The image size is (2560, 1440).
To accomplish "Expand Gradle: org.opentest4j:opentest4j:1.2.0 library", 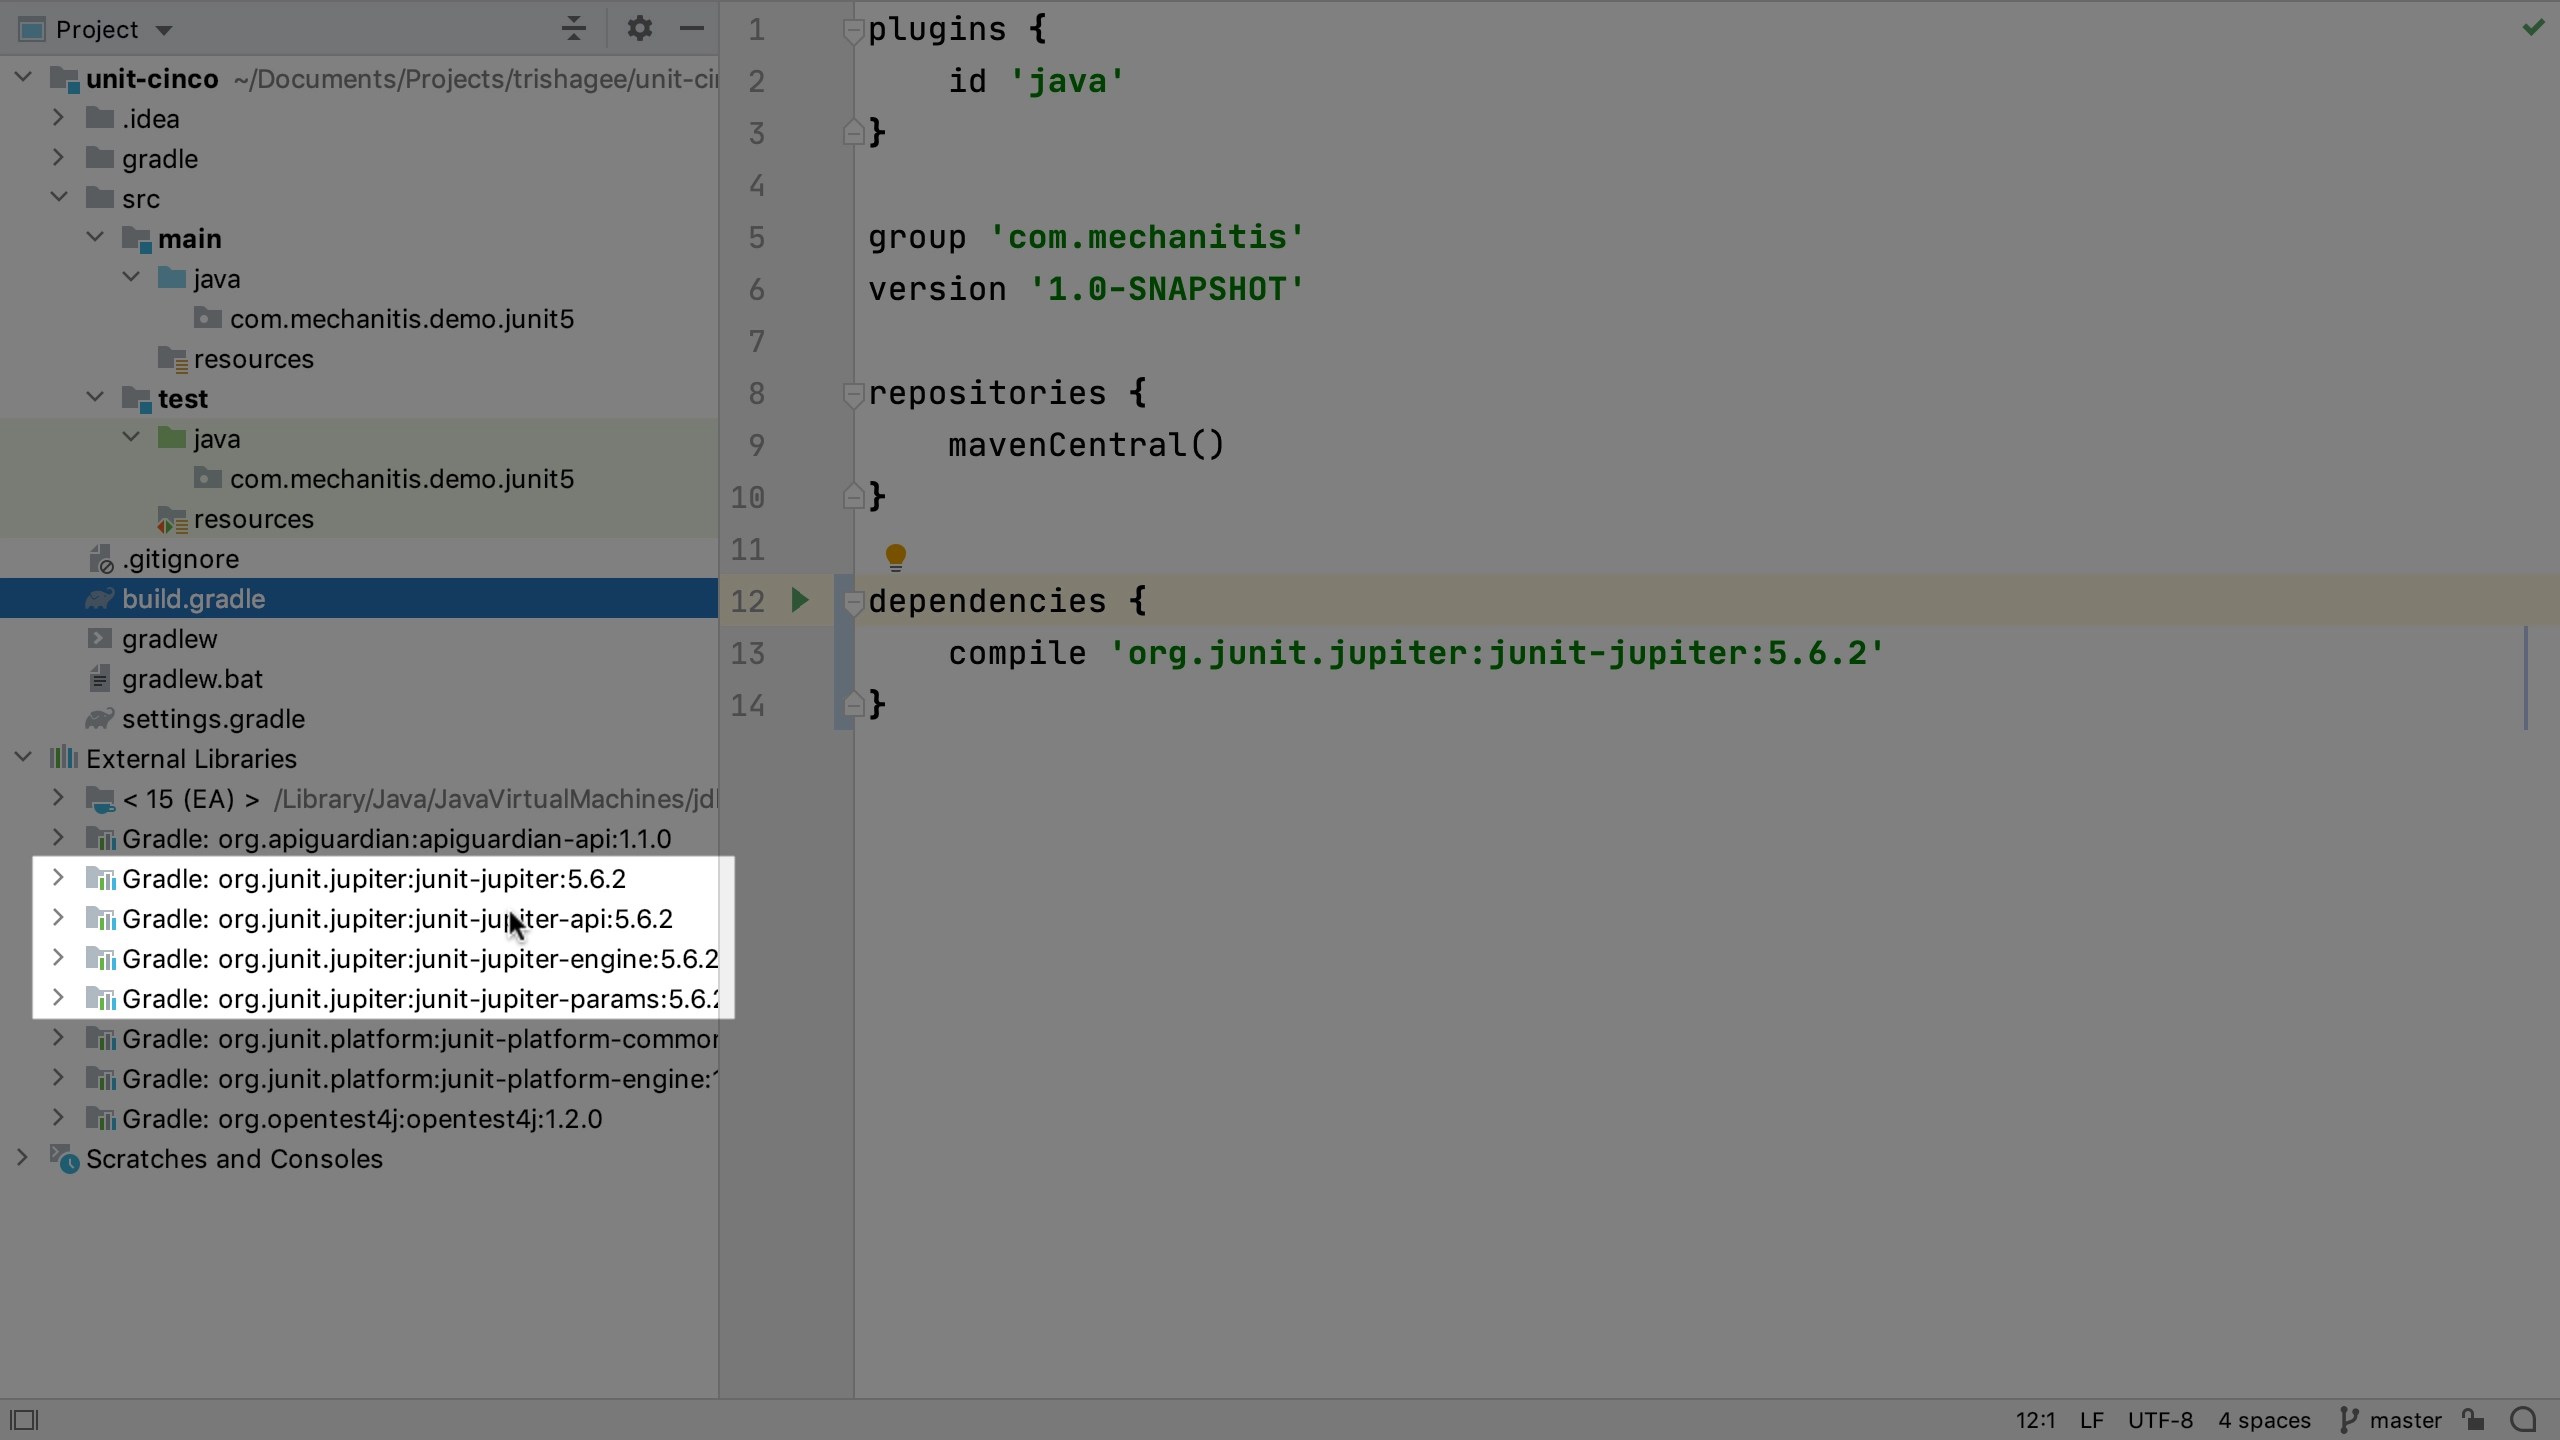I will [x=58, y=1118].
